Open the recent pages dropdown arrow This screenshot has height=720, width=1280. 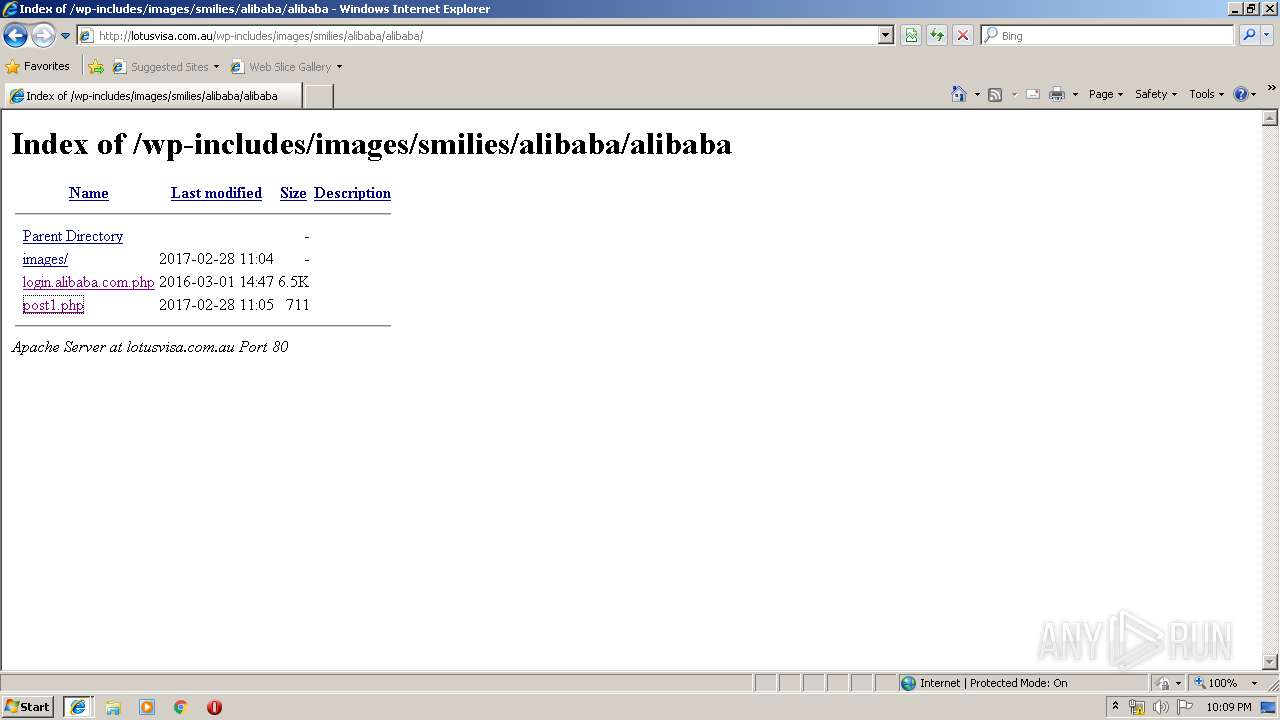pyautogui.click(x=65, y=36)
